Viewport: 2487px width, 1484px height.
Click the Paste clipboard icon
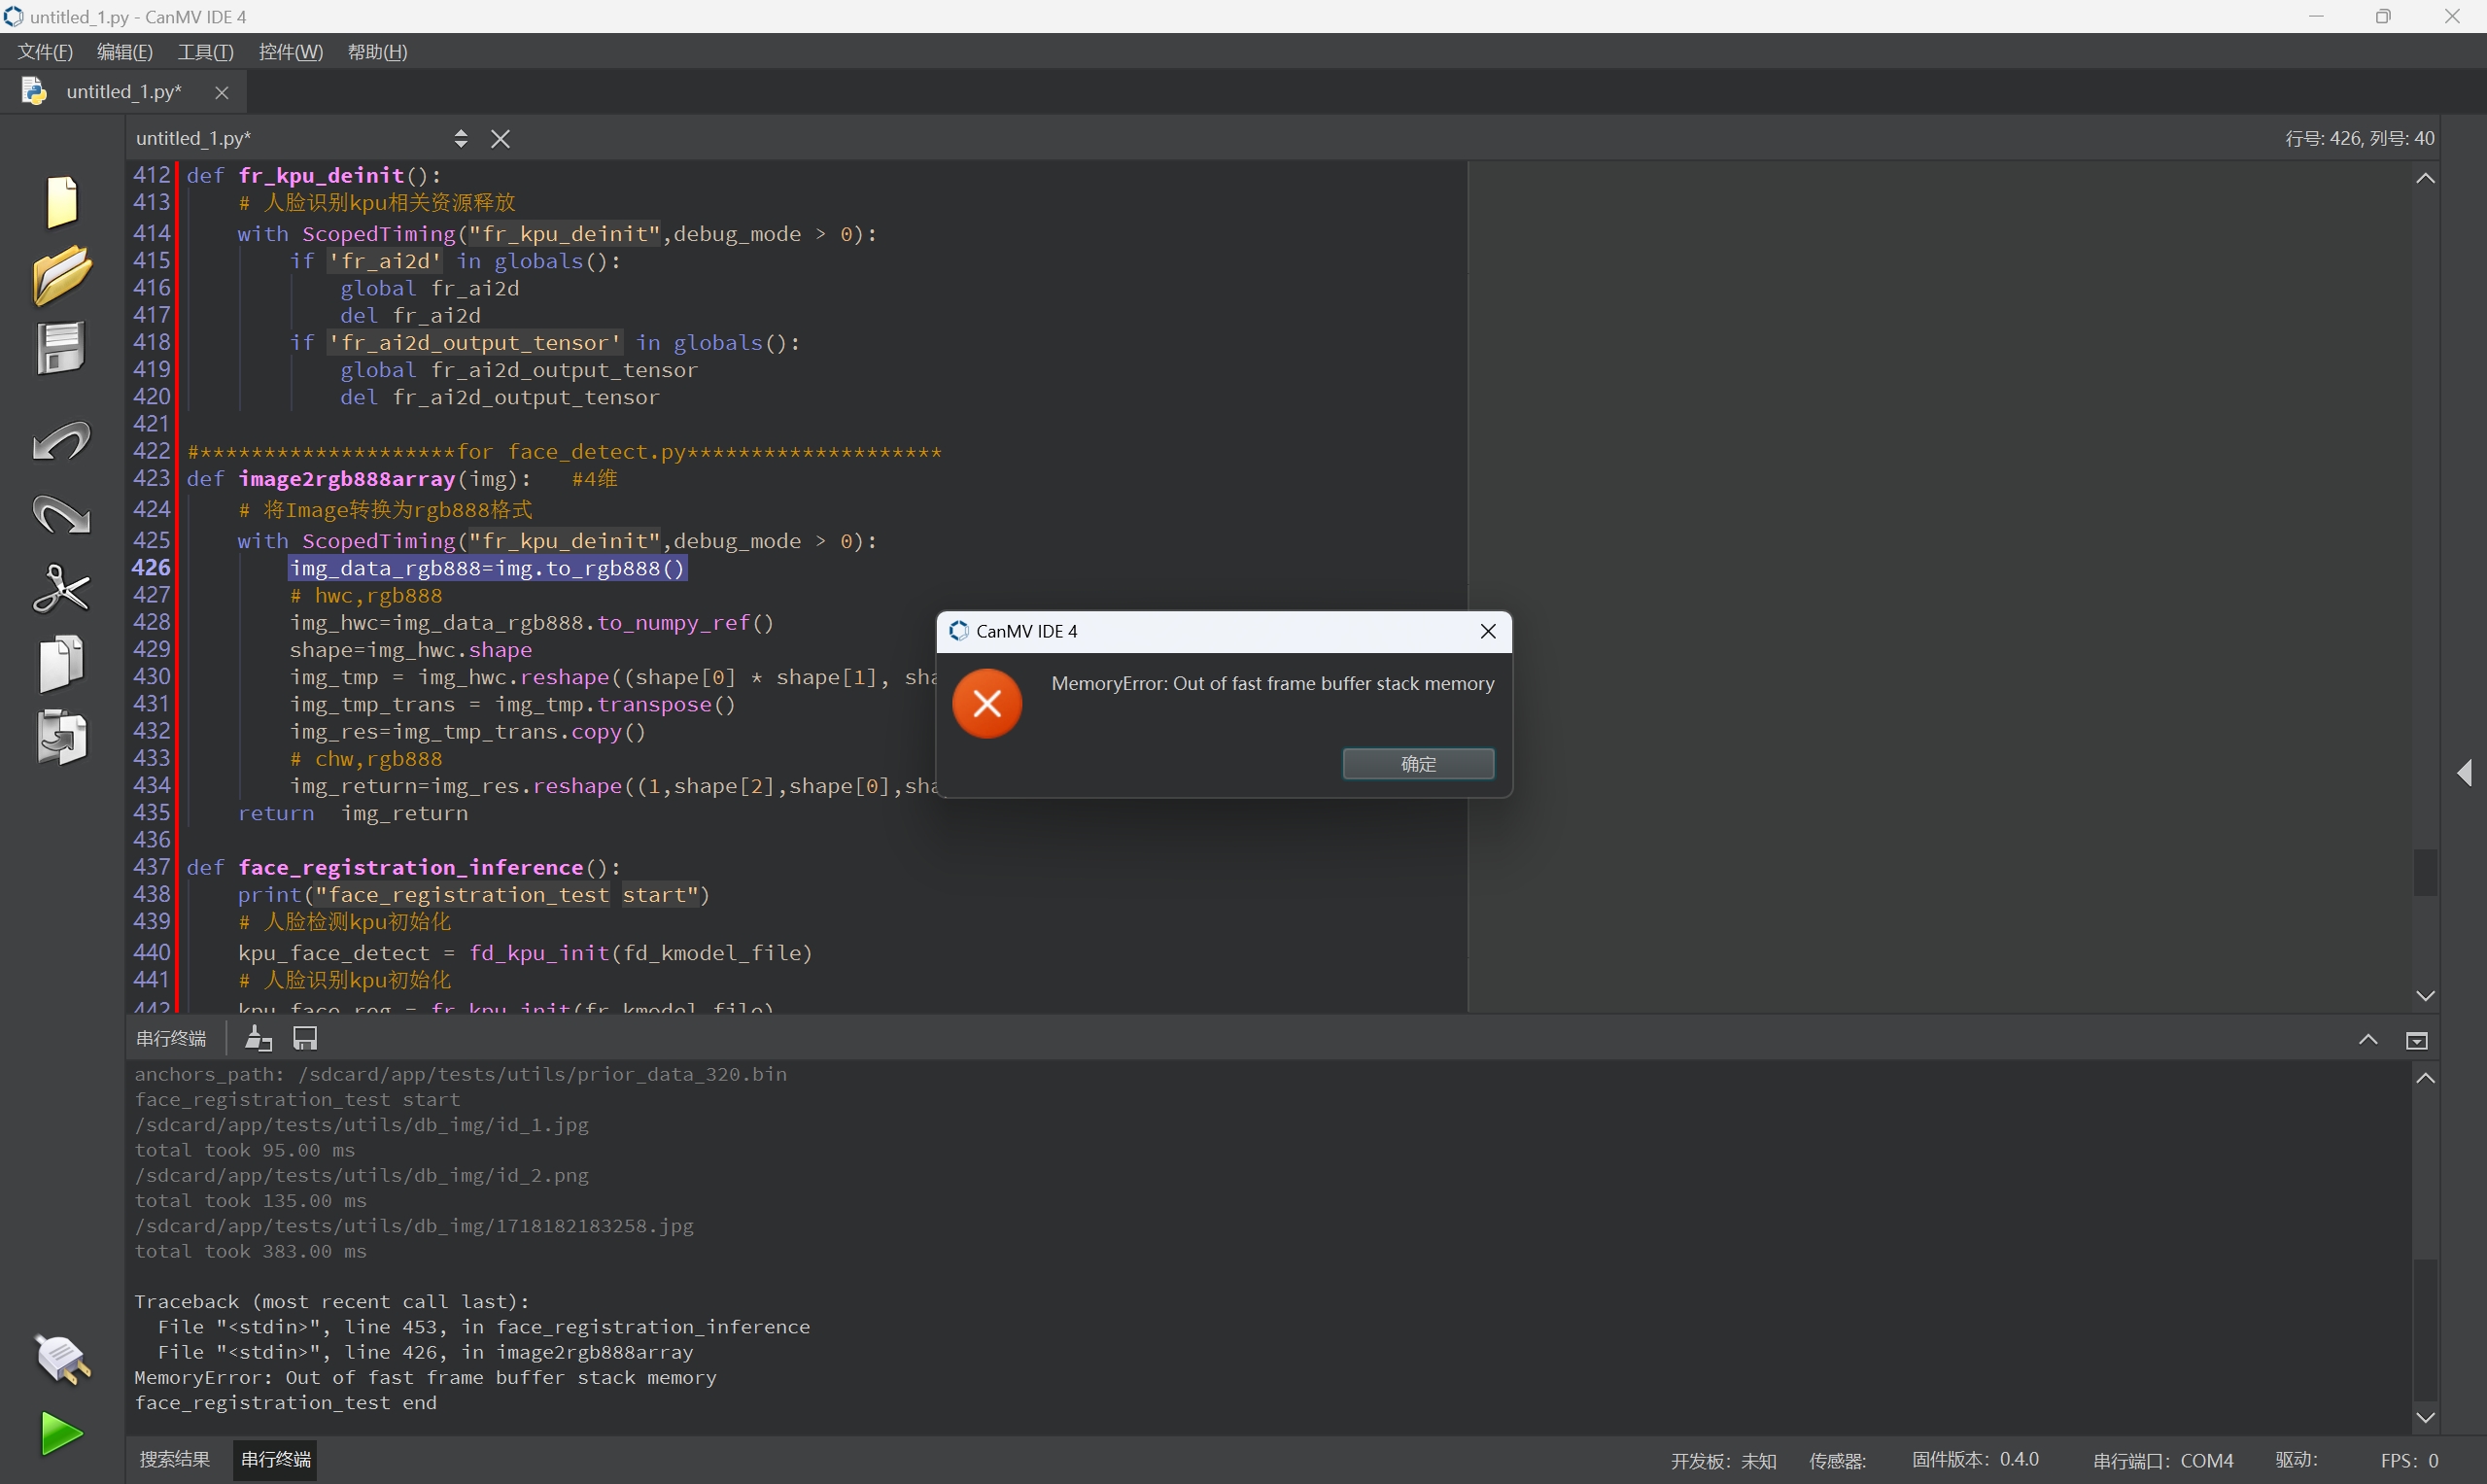coord(62,737)
